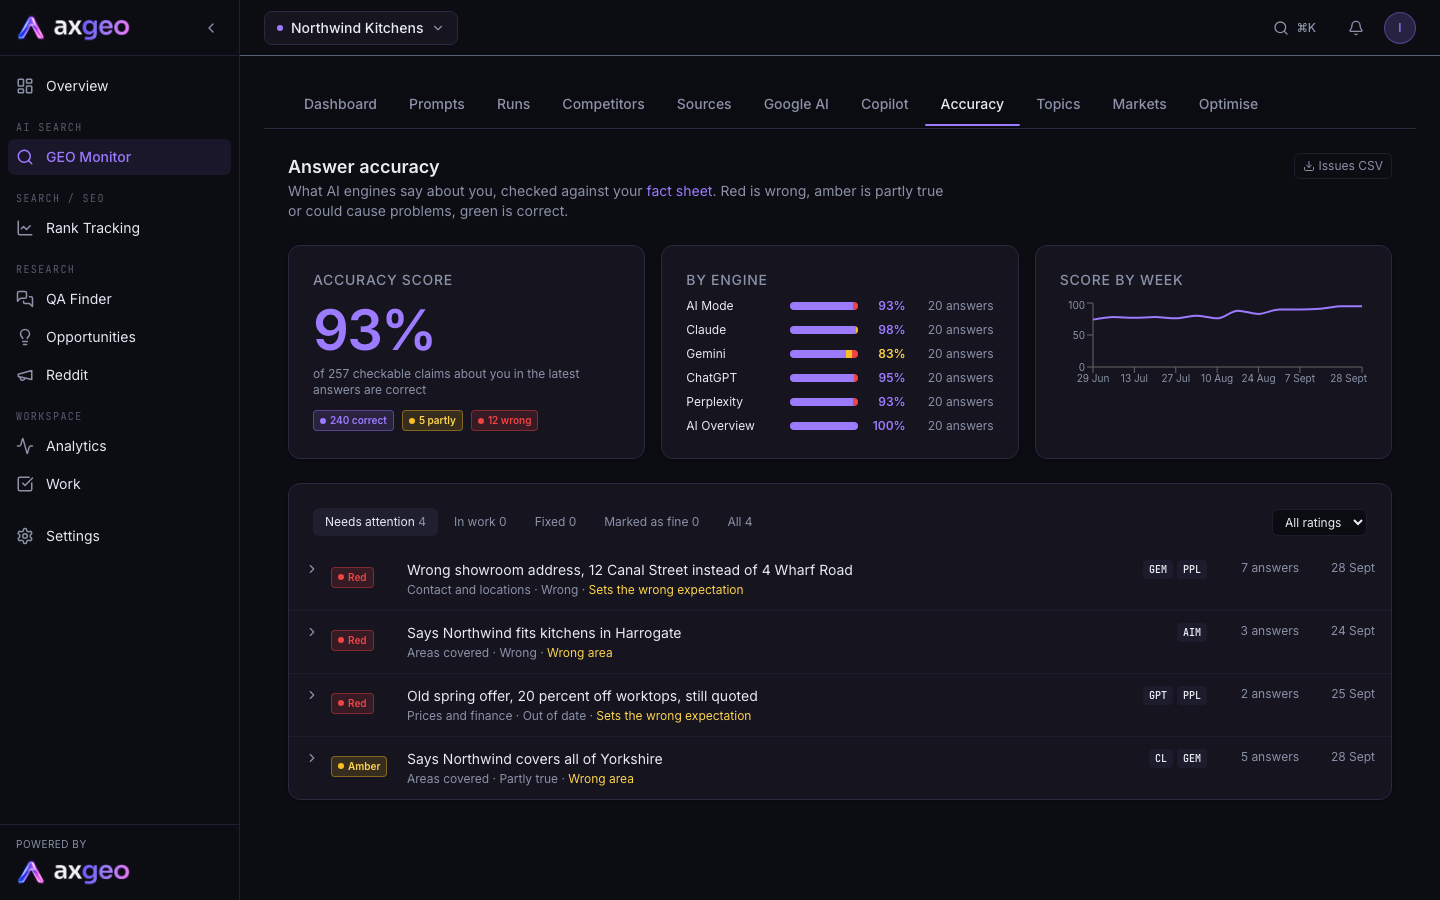Viewport: 1440px width, 900px height.
Task: Download the Issues CSV
Action: 1343,166
